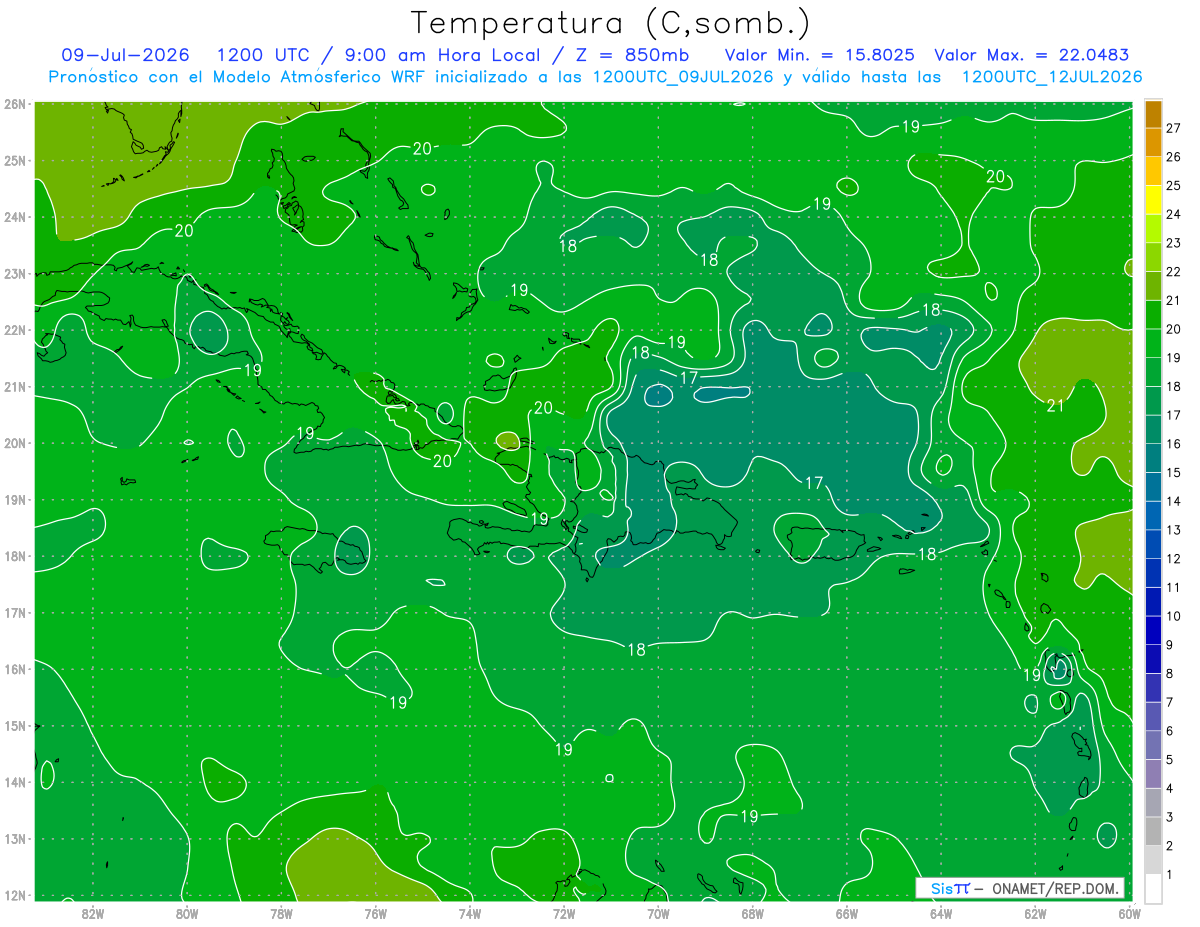Click the "14N" latitude axis label

click(14, 782)
